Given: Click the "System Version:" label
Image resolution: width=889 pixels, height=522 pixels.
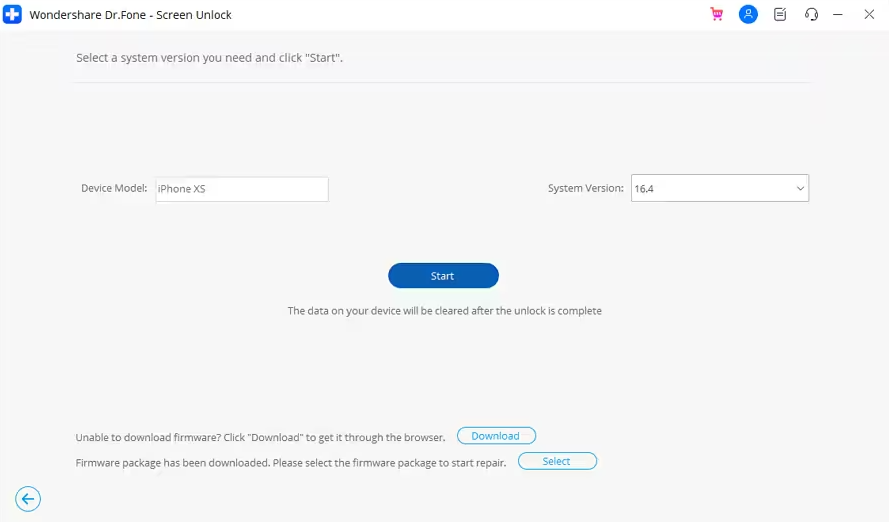Looking at the screenshot, I should (x=586, y=188).
